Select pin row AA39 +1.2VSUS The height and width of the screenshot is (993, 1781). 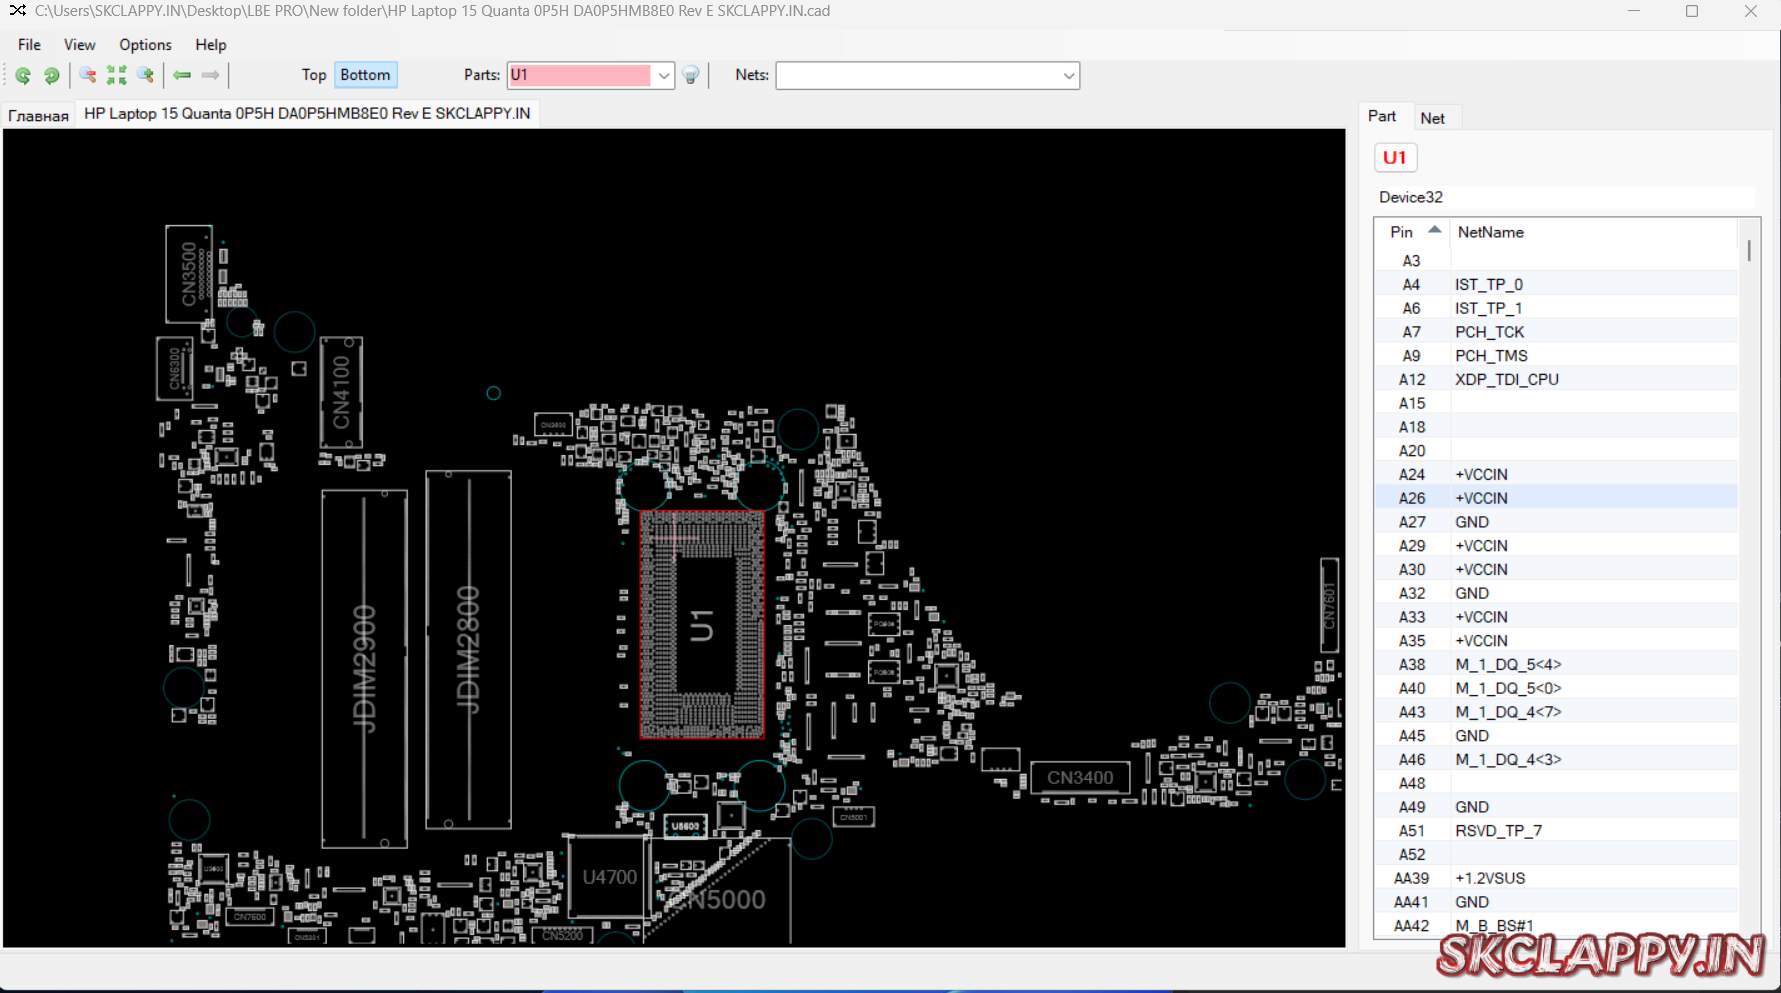[1556, 878]
